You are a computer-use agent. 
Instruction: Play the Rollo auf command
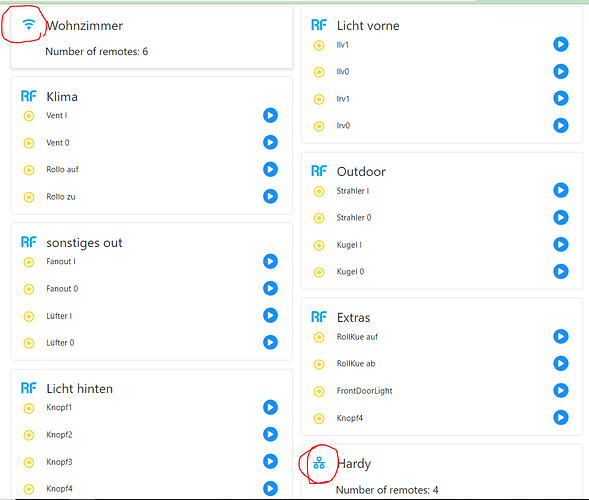coord(270,169)
